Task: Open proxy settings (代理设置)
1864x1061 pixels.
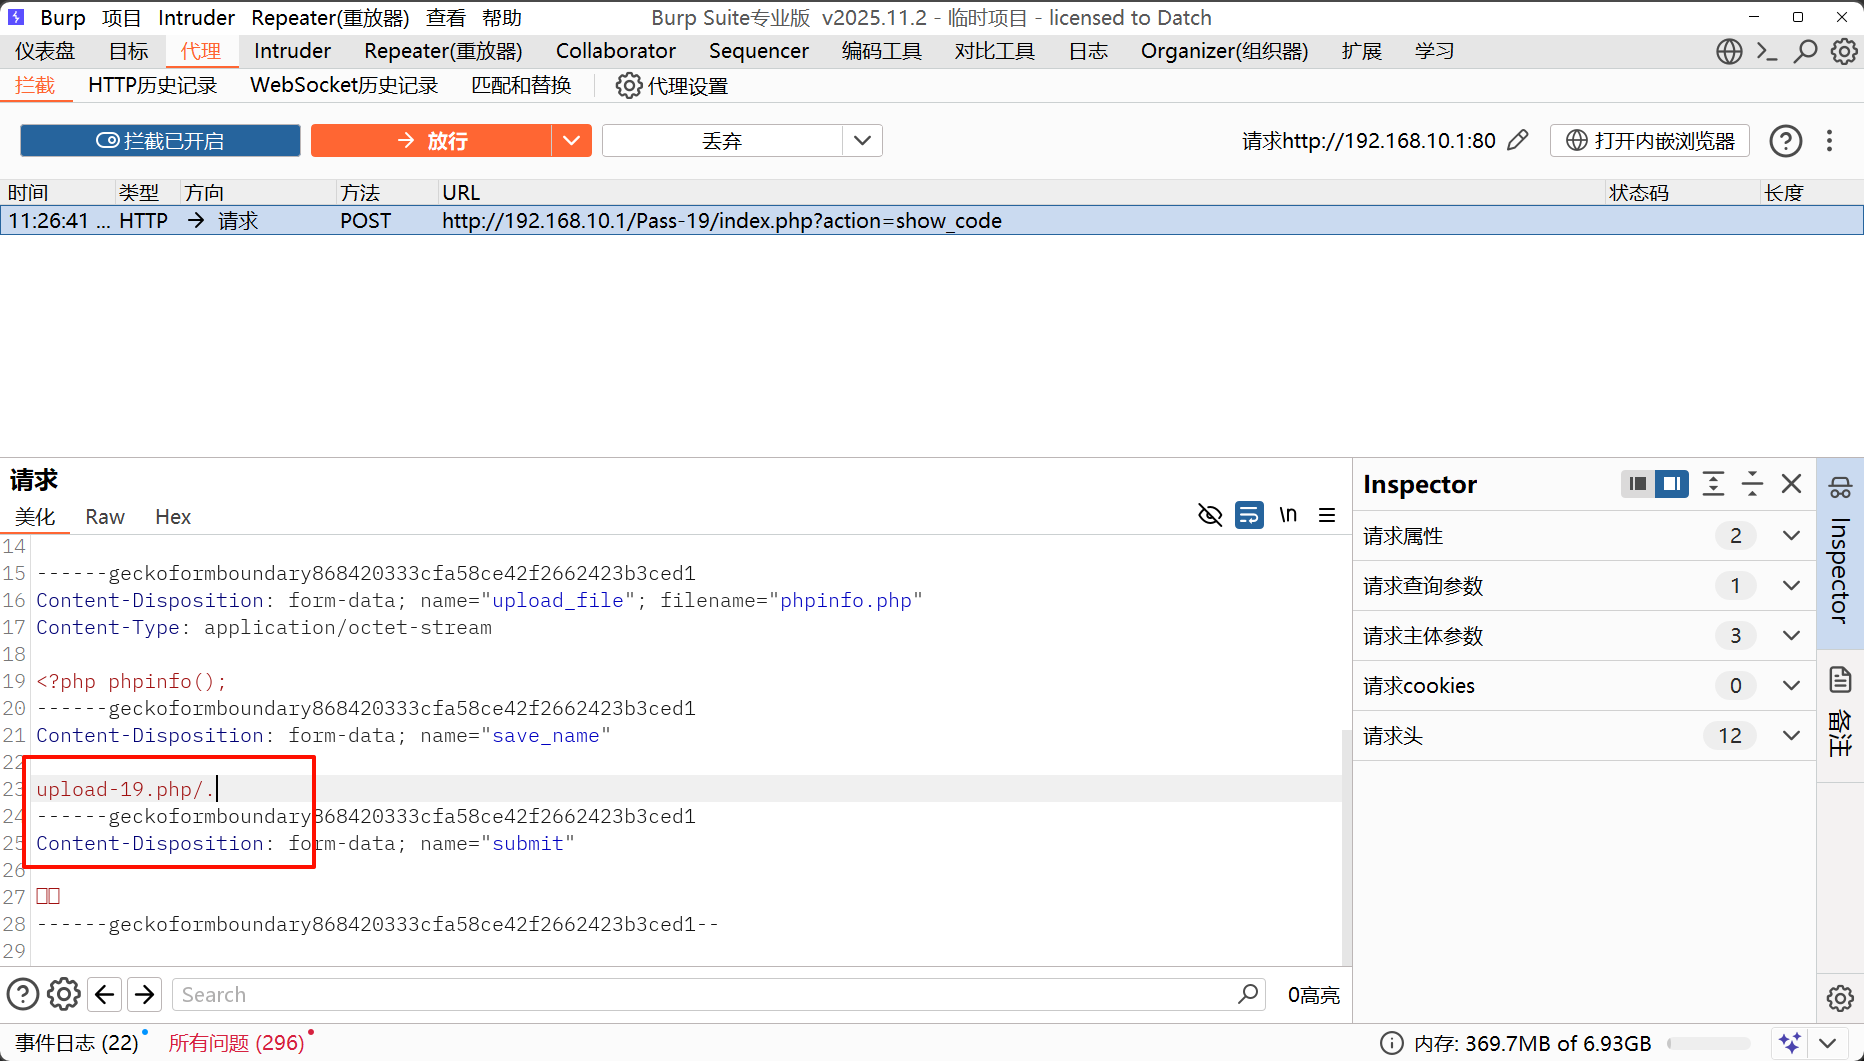Action: [672, 86]
